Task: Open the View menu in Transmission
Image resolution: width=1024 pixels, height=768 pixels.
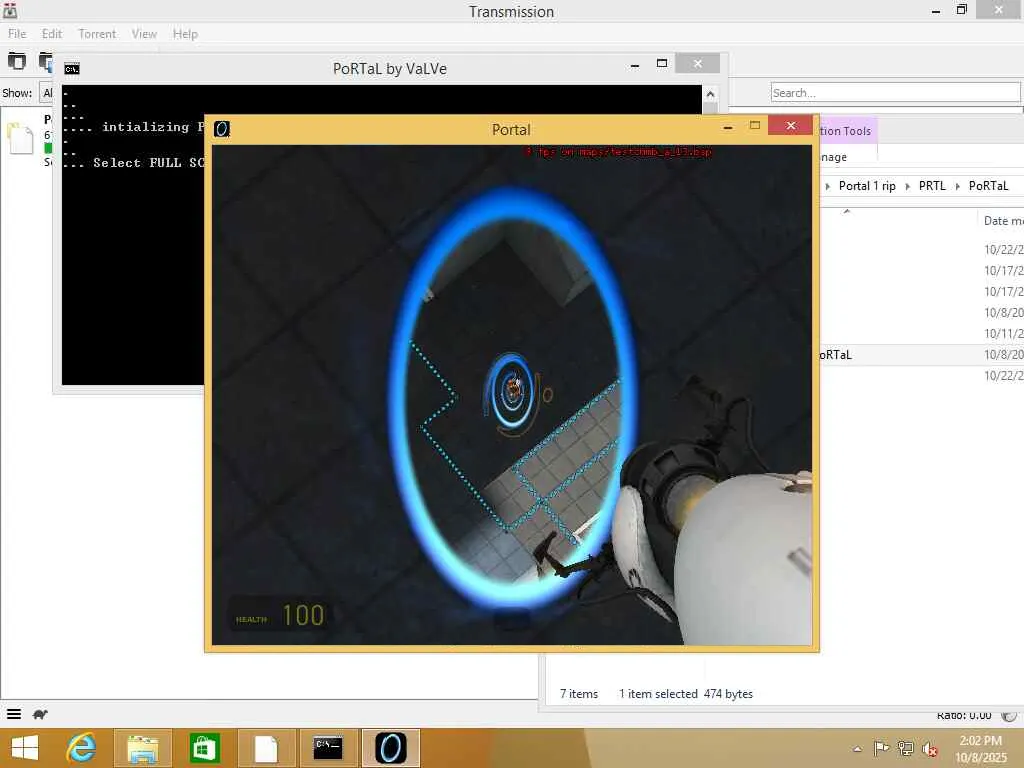Action: tap(144, 34)
